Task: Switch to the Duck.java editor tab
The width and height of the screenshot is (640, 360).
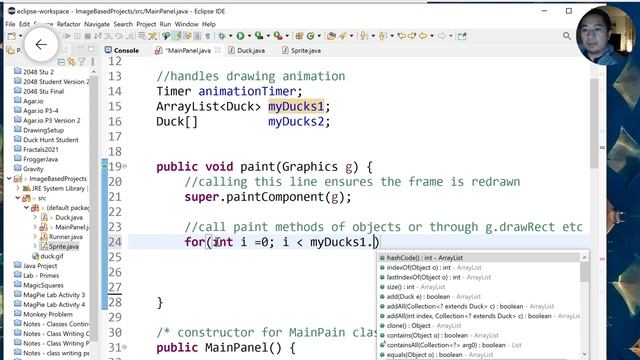Action: click(247, 50)
